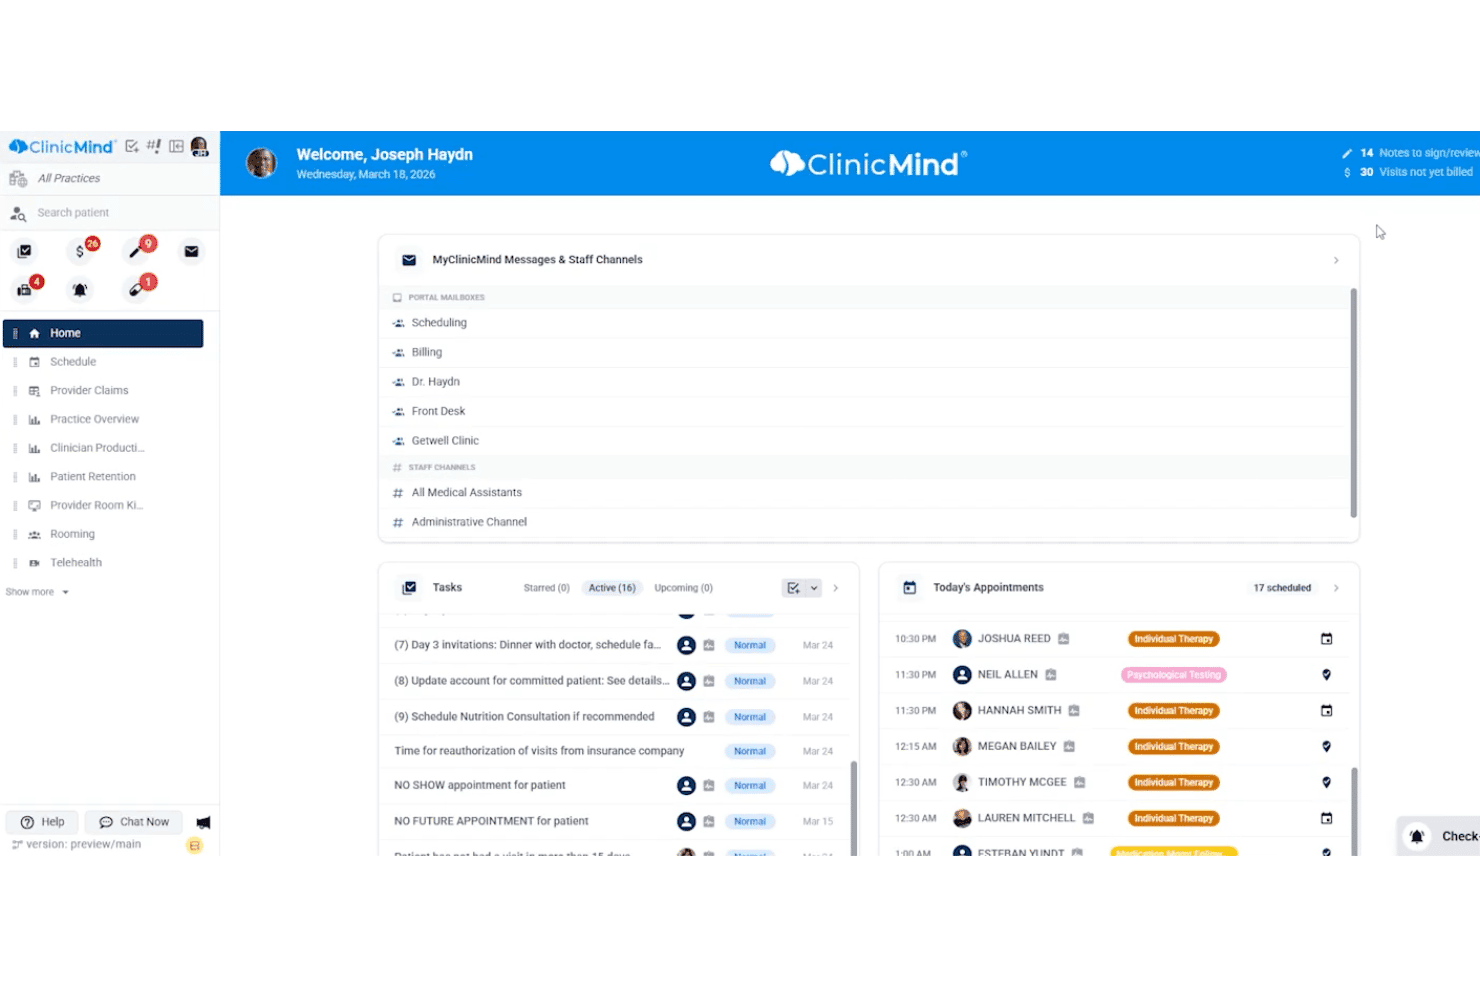Screen dimensions: 1480x987
Task: Click the 17 scheduled badge
Action: 1282,588
